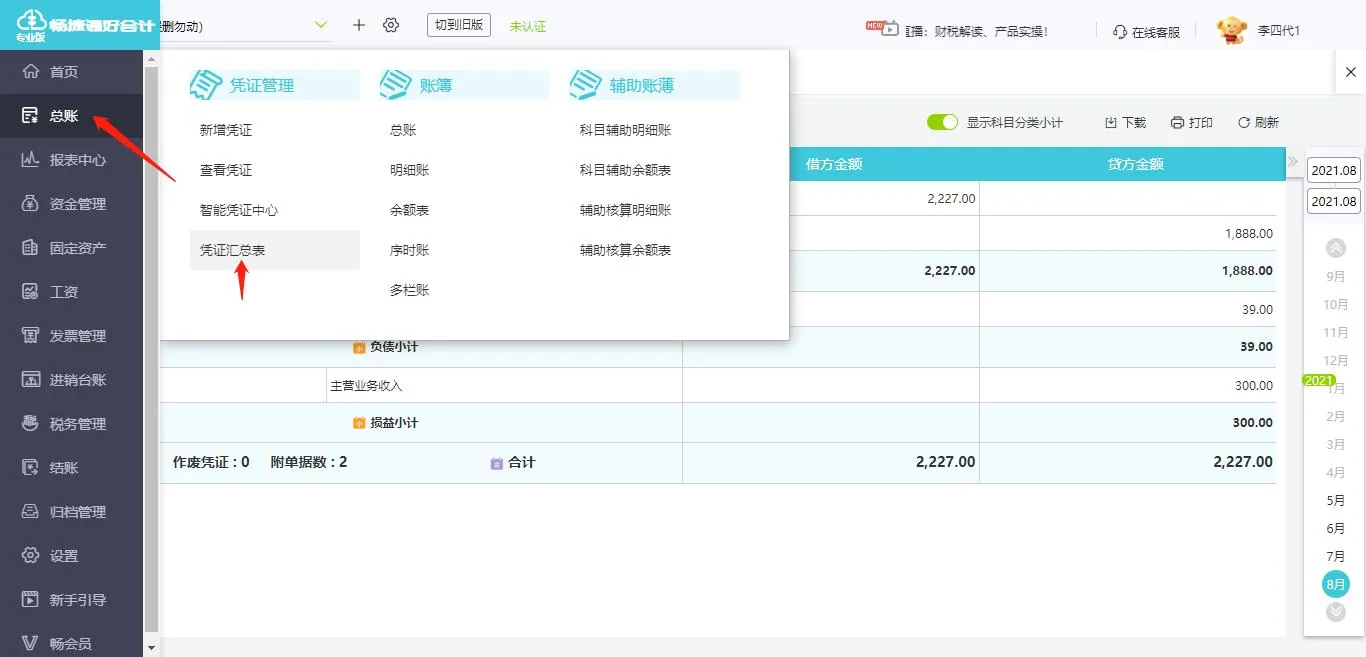Open the 总账 general ledger sidebar item
The width and height of the screenshot is (1366, 657).
tap(72, 116)
